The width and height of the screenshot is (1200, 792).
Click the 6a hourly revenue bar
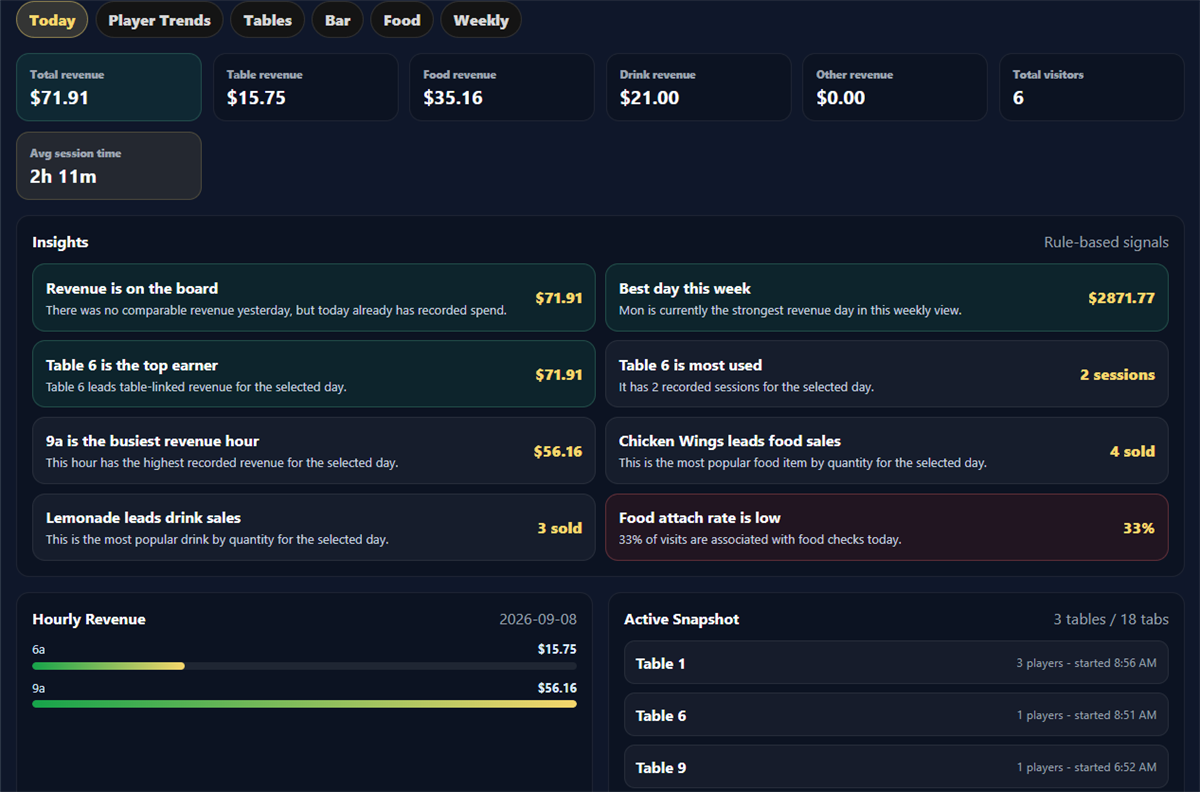tap(304, 666)
